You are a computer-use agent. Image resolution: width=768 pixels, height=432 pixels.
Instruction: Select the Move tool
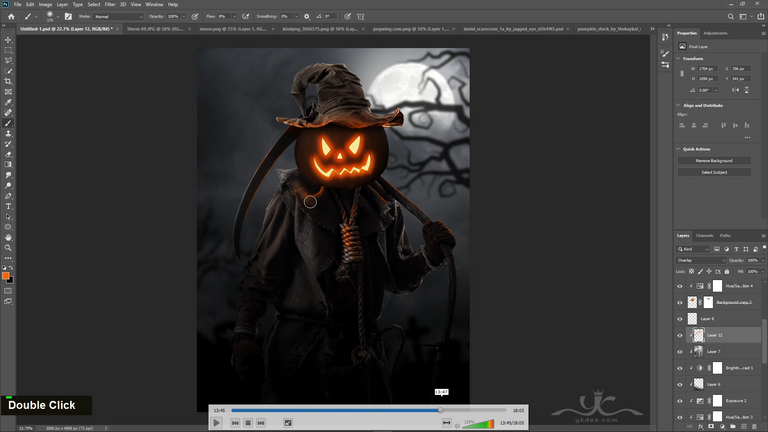click(8, 40)
